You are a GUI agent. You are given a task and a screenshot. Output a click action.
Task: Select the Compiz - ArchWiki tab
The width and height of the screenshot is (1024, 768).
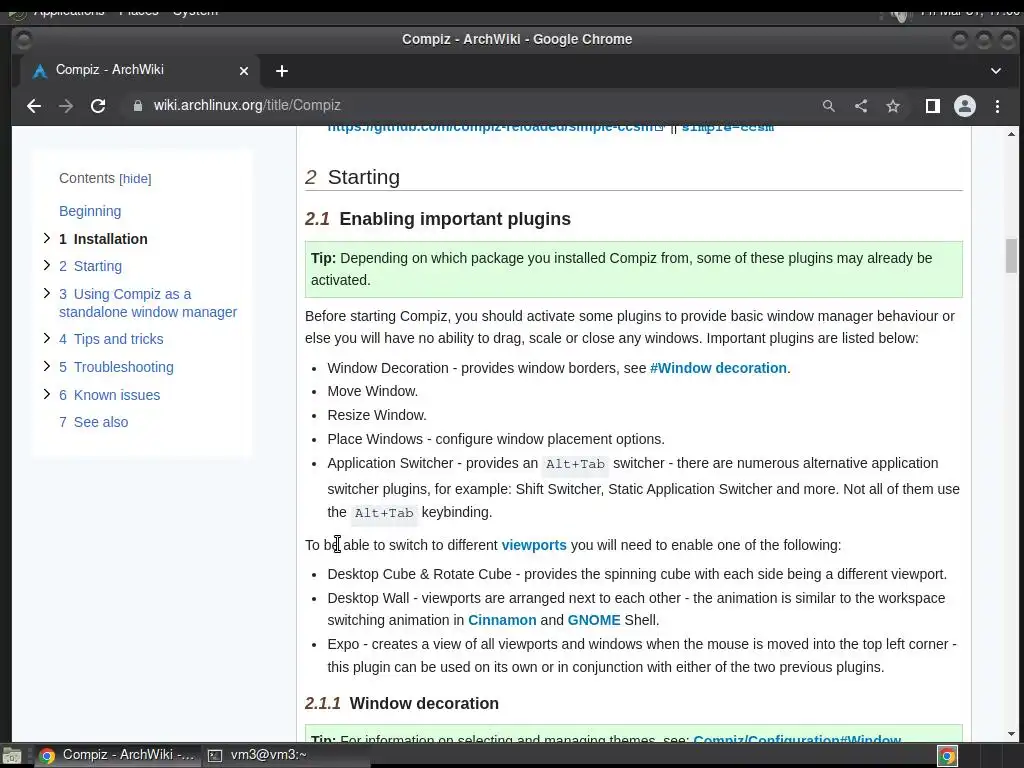[140, 71]
